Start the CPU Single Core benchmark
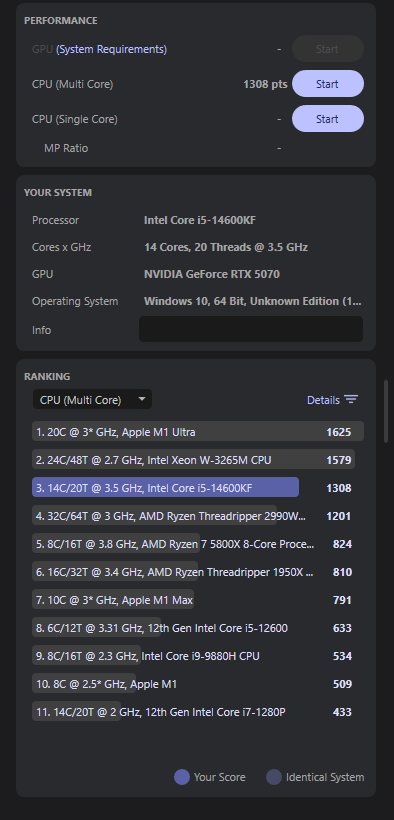The width and height of the screenshot is (394, 820). tap(328, 119)
